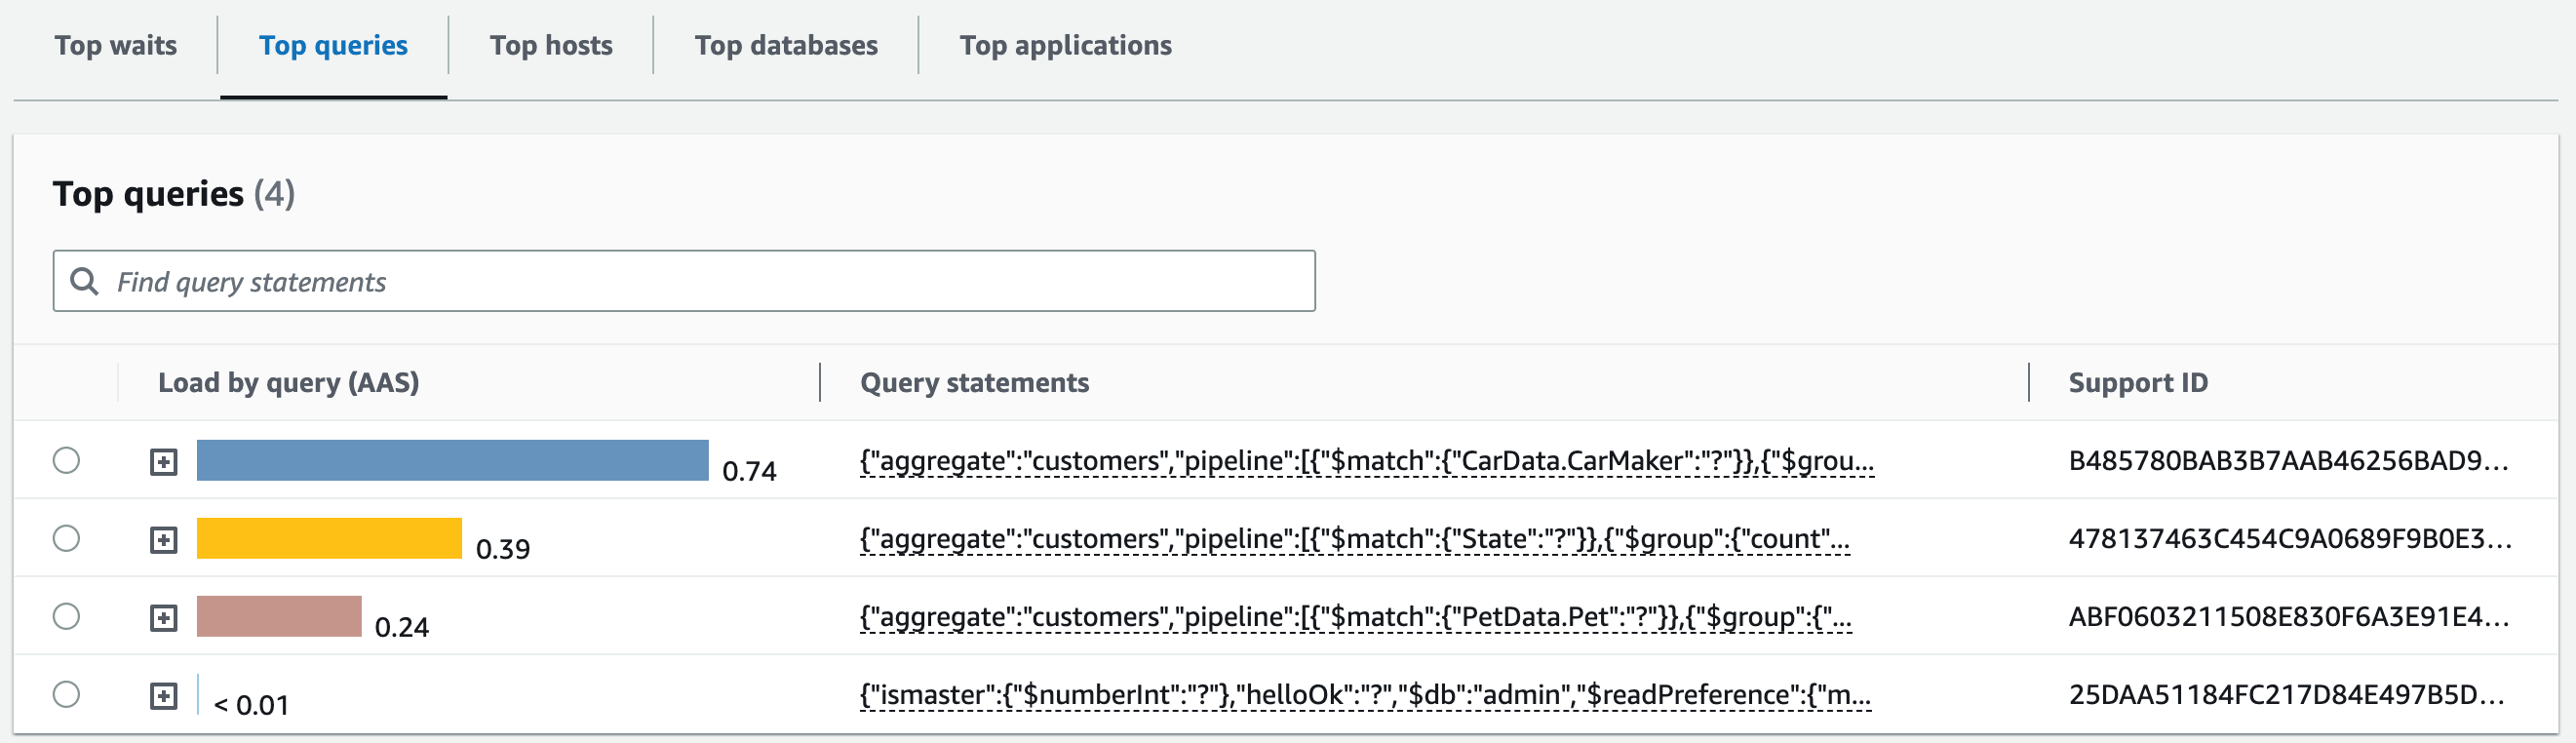The image size is (2576, 743).
Task: Show the Top applications tab
Action: [1065, 46]
